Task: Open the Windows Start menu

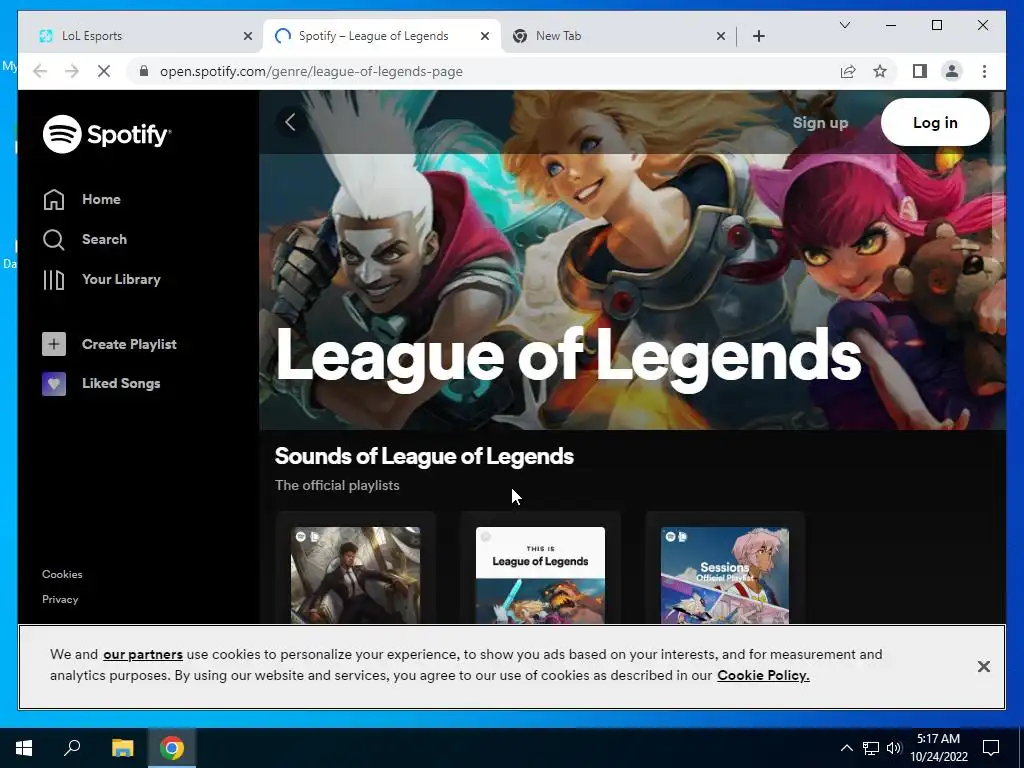Action: click(24, 748)
